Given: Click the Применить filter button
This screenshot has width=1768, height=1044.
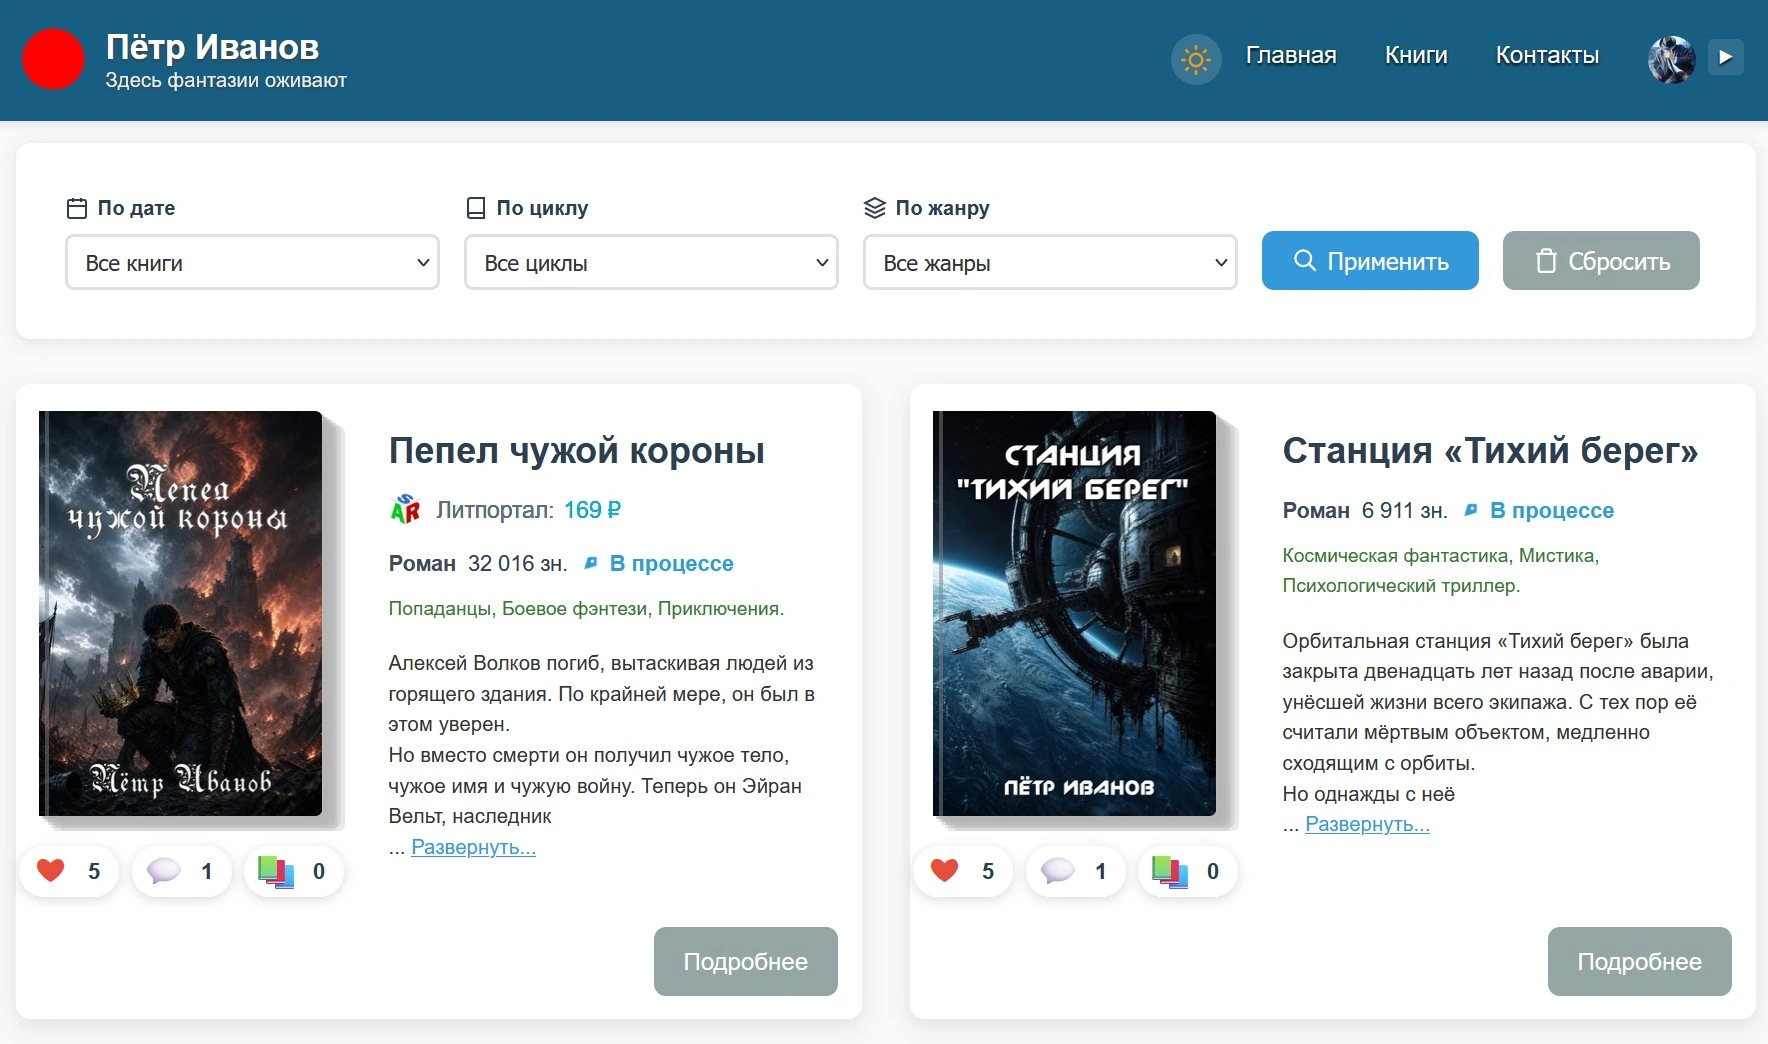Looking at the screenshot, I should (1370, 261).
